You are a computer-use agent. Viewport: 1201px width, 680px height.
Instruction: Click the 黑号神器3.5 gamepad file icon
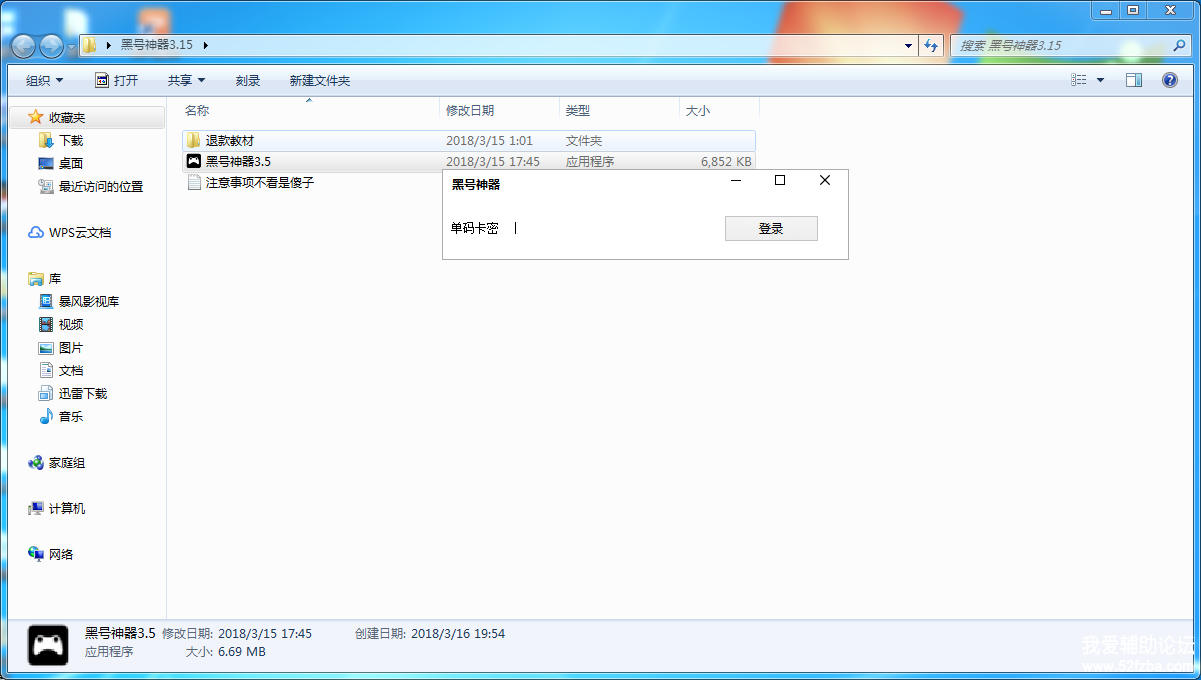(194, 161)
